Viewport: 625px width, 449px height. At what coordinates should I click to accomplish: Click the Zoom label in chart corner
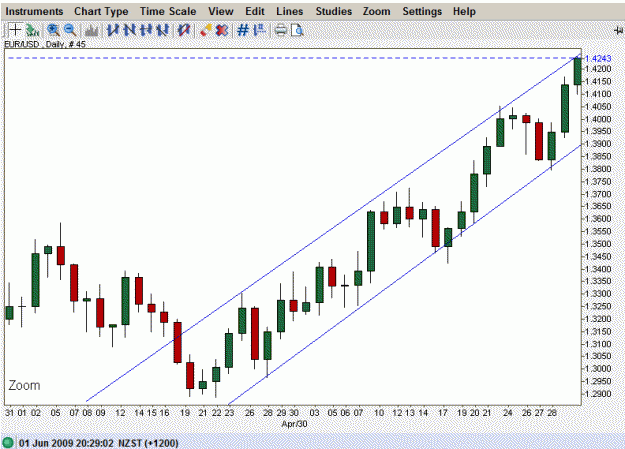click(x=25, y=386)
